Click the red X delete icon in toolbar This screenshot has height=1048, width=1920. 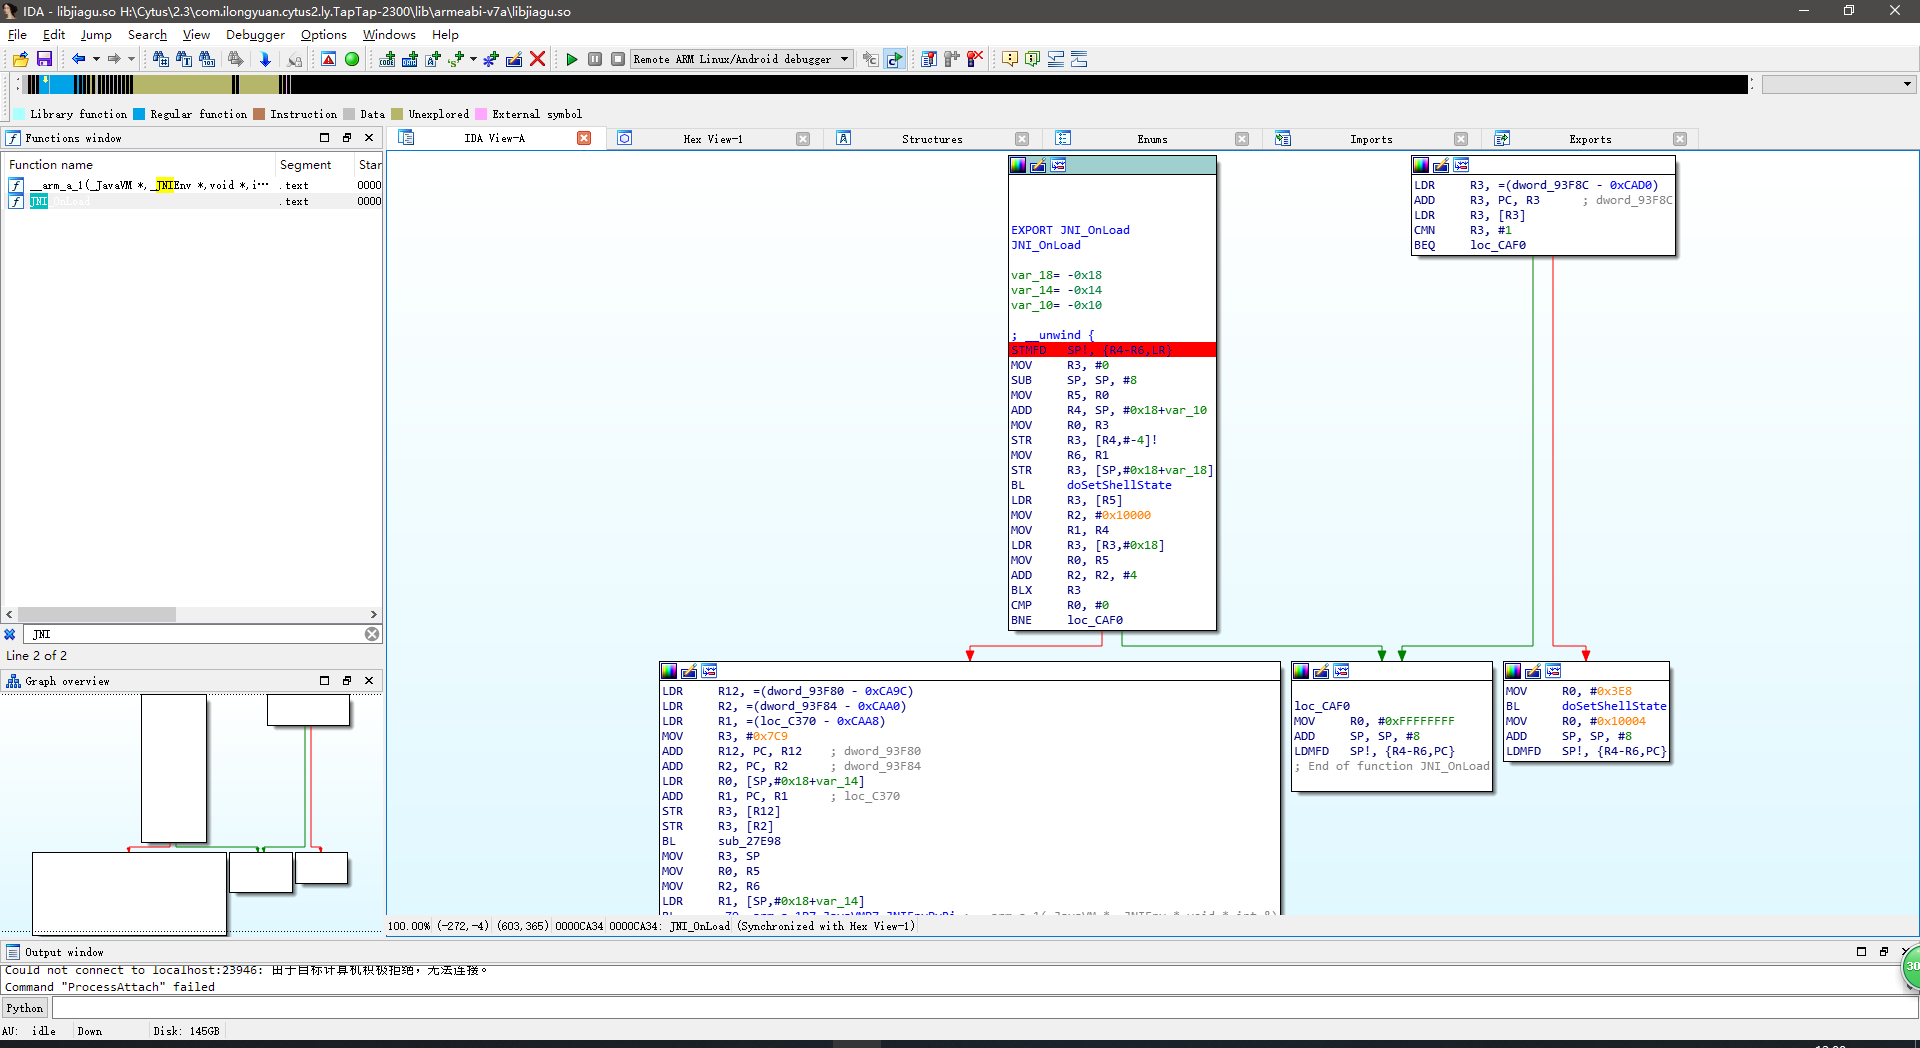[x=537, y=59]
